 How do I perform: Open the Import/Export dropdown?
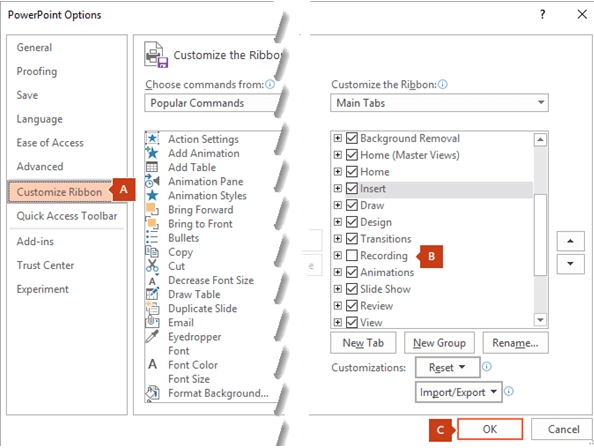pos(458,392)
